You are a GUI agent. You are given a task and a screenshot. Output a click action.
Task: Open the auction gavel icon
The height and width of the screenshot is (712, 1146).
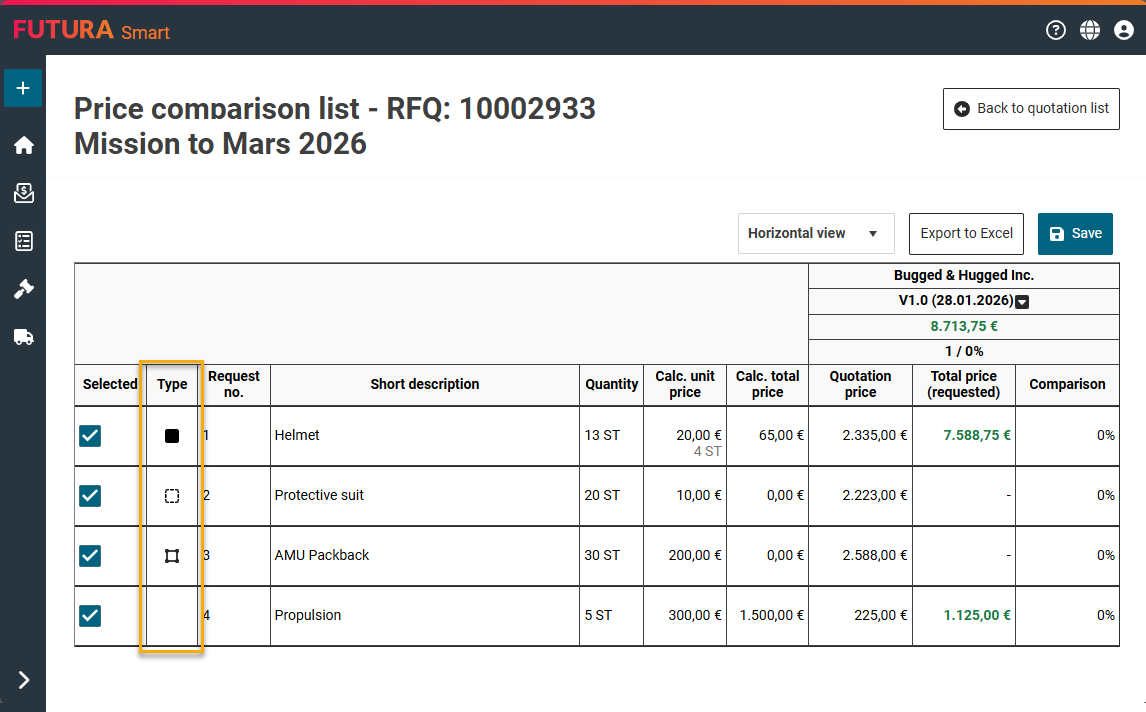[x=23, y=289]
